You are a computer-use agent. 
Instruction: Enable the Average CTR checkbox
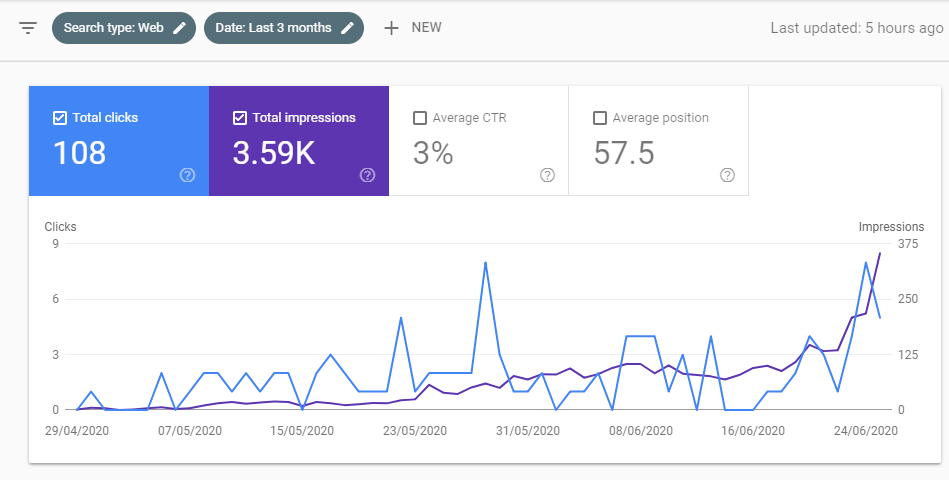[x=419, y=118]
